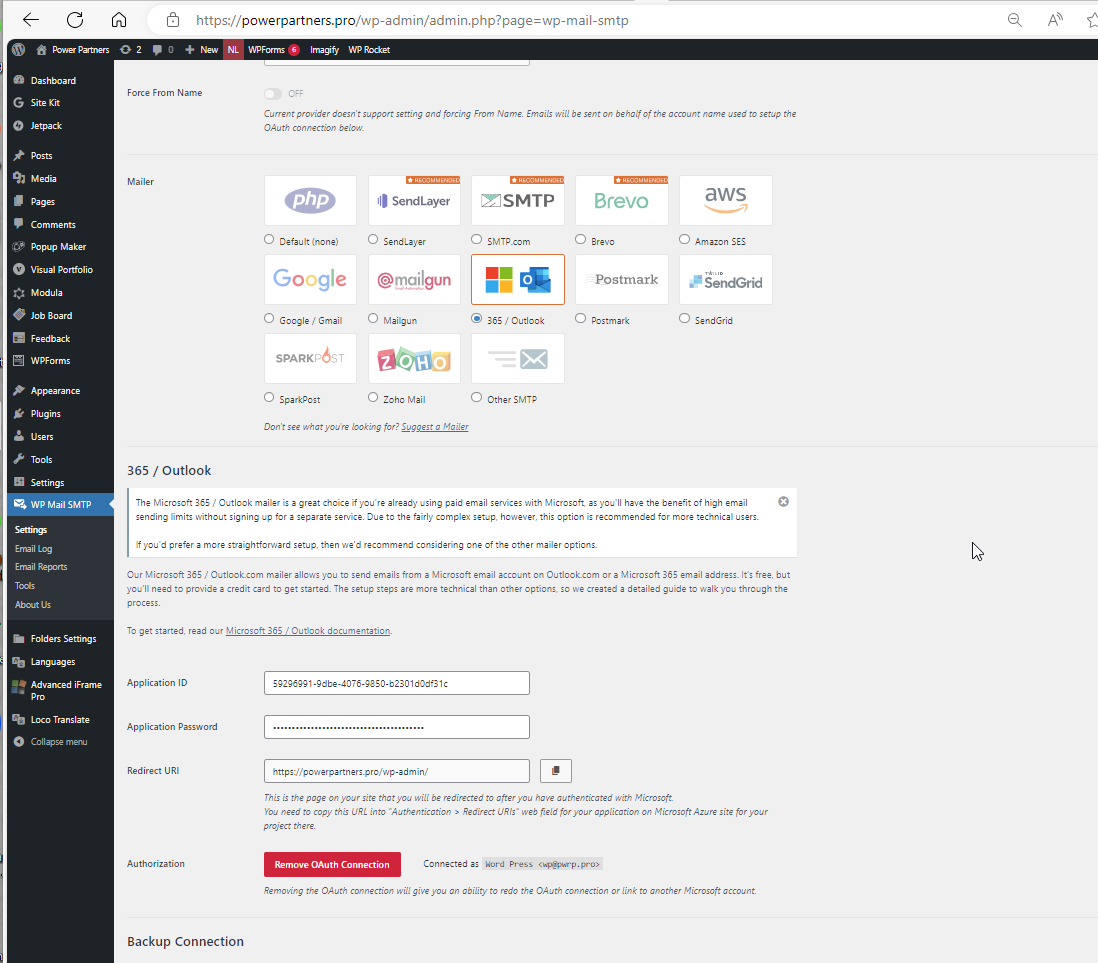Open Email Reports submenu item
This screenshot has height=963, width=1098.
point(41,567)
